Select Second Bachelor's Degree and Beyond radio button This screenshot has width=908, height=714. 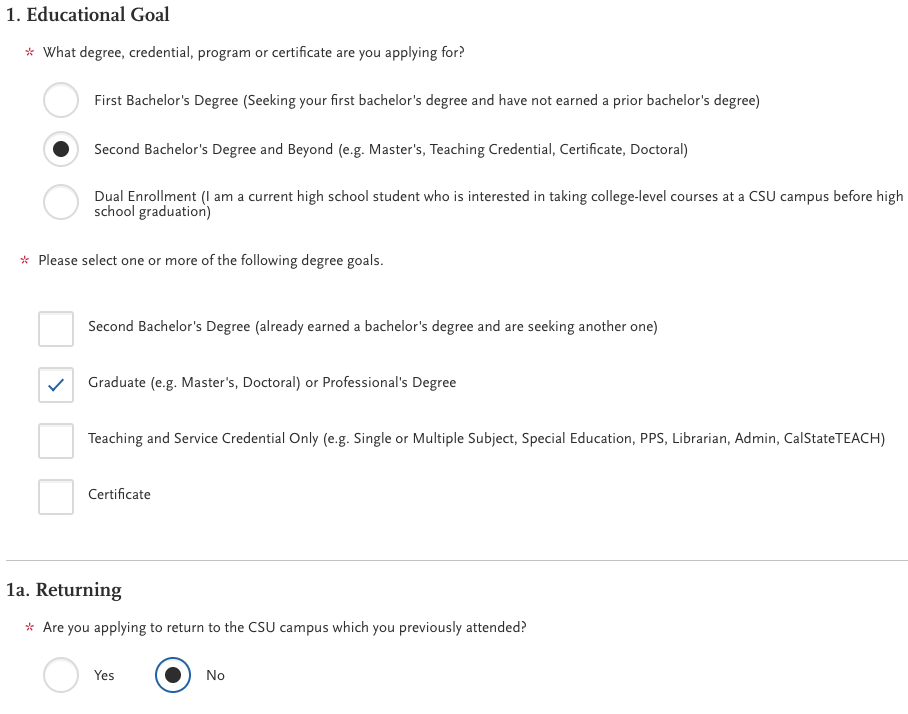click(x=61, y=149)
